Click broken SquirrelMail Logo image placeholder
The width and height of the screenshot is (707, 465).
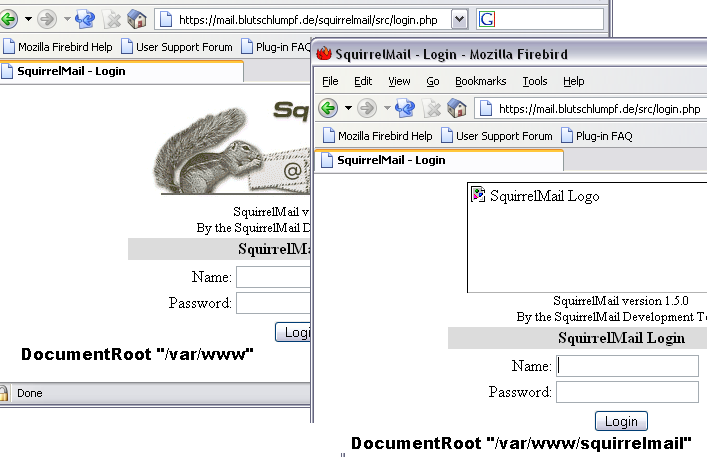tap(587, 238)
